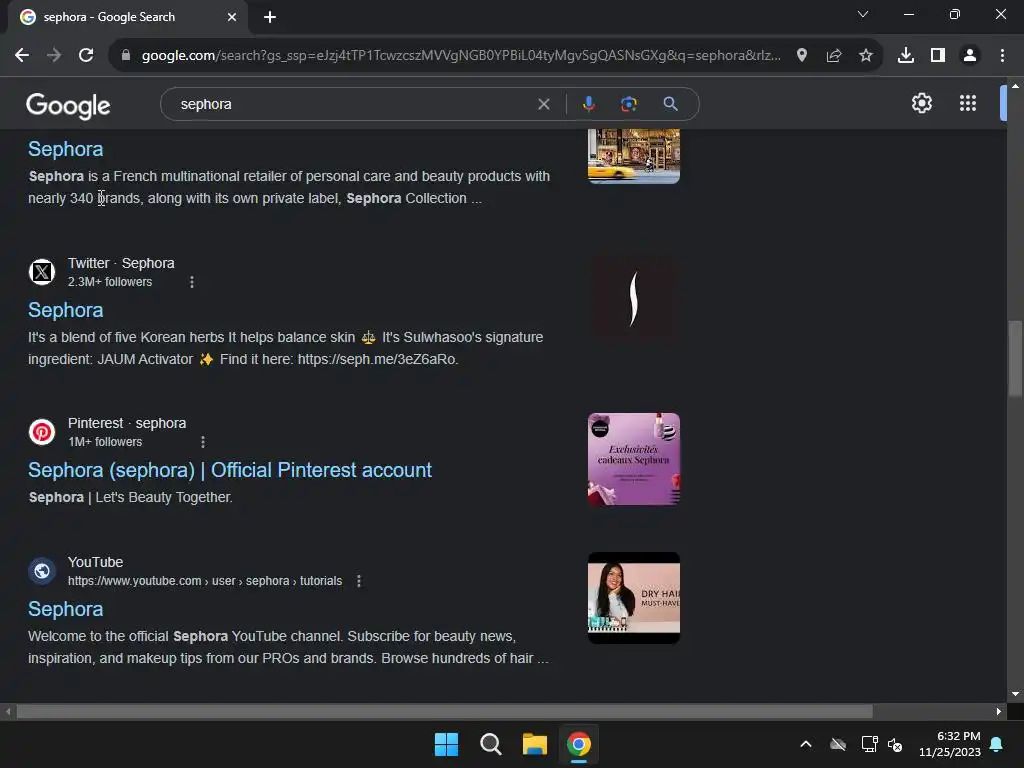
Task: Open the notifications bell
Action: (997, 744)
